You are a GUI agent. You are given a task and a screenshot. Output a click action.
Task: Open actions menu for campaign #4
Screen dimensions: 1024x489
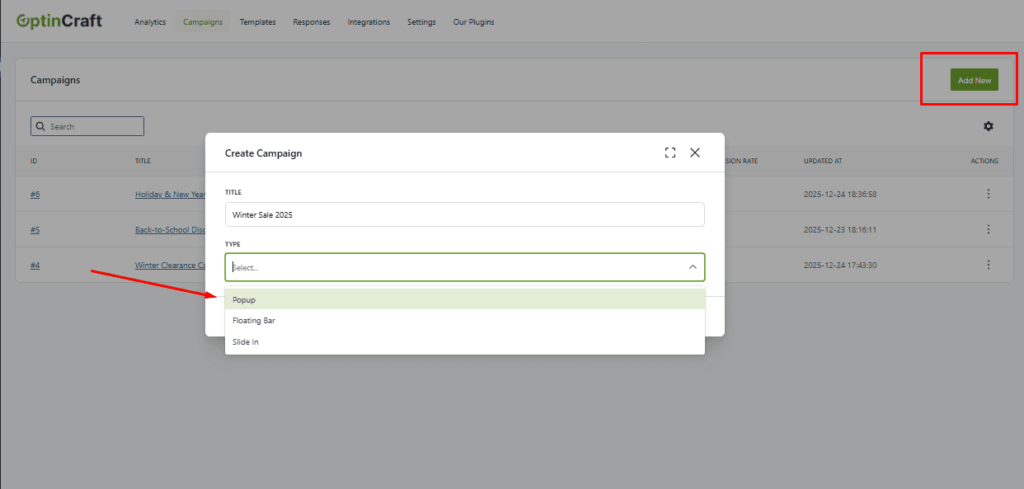tap(988, 265)
